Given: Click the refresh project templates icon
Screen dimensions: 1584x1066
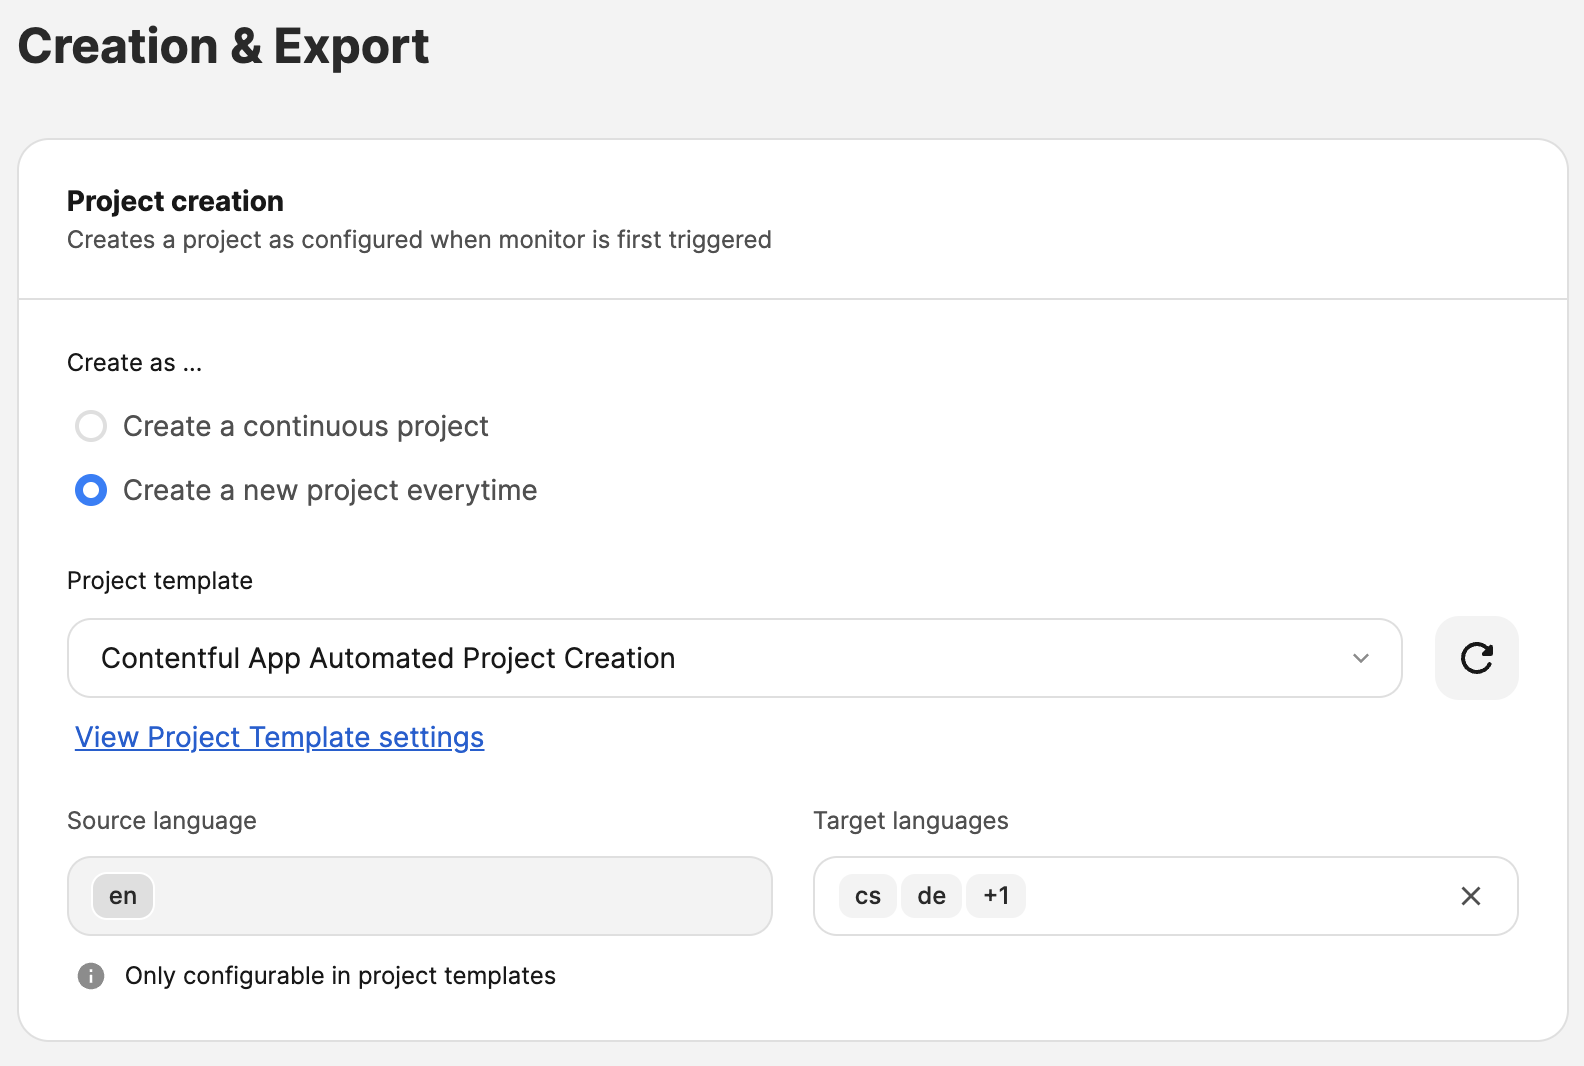Looking at the screenshot, I should coord(1476,658).
